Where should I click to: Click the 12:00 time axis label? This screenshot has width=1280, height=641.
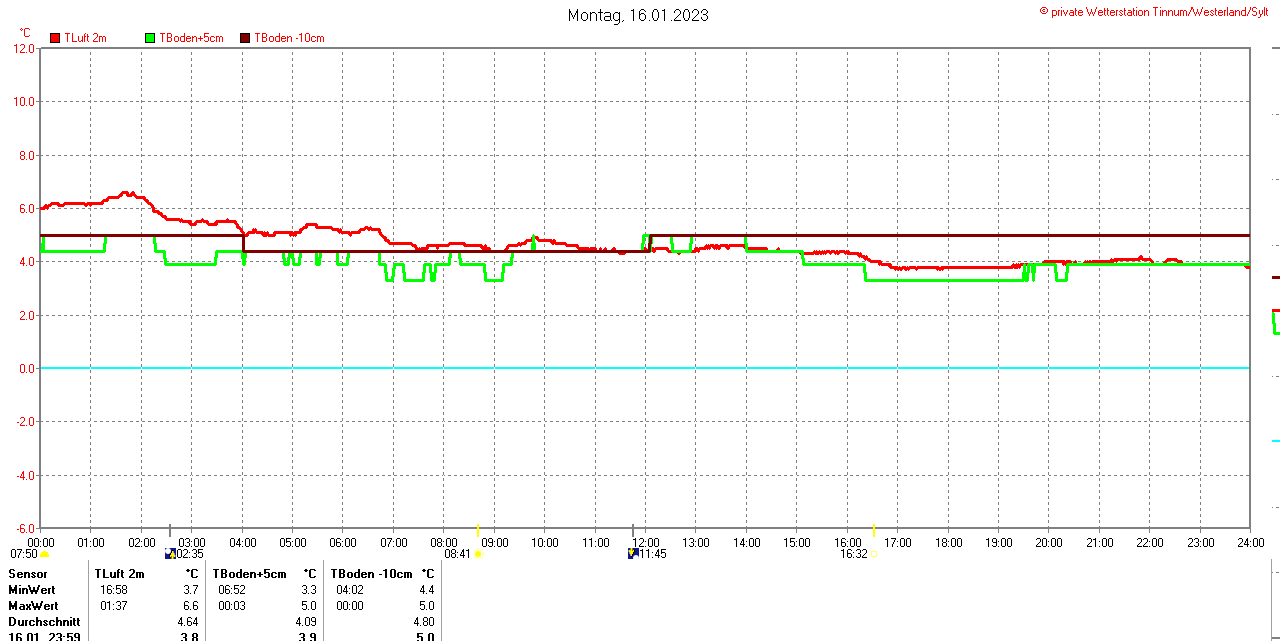coord(645,543)
